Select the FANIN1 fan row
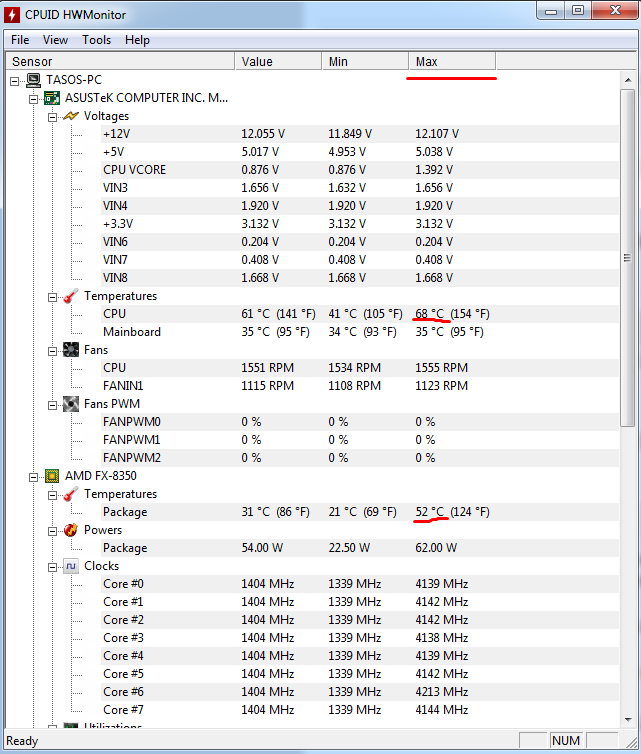The width and height of the screenshot is (641, 754). (360, 386)
